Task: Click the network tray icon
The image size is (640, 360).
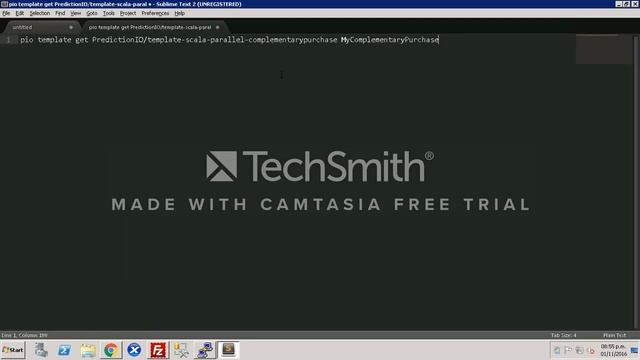Action: [x=580, y=350]
